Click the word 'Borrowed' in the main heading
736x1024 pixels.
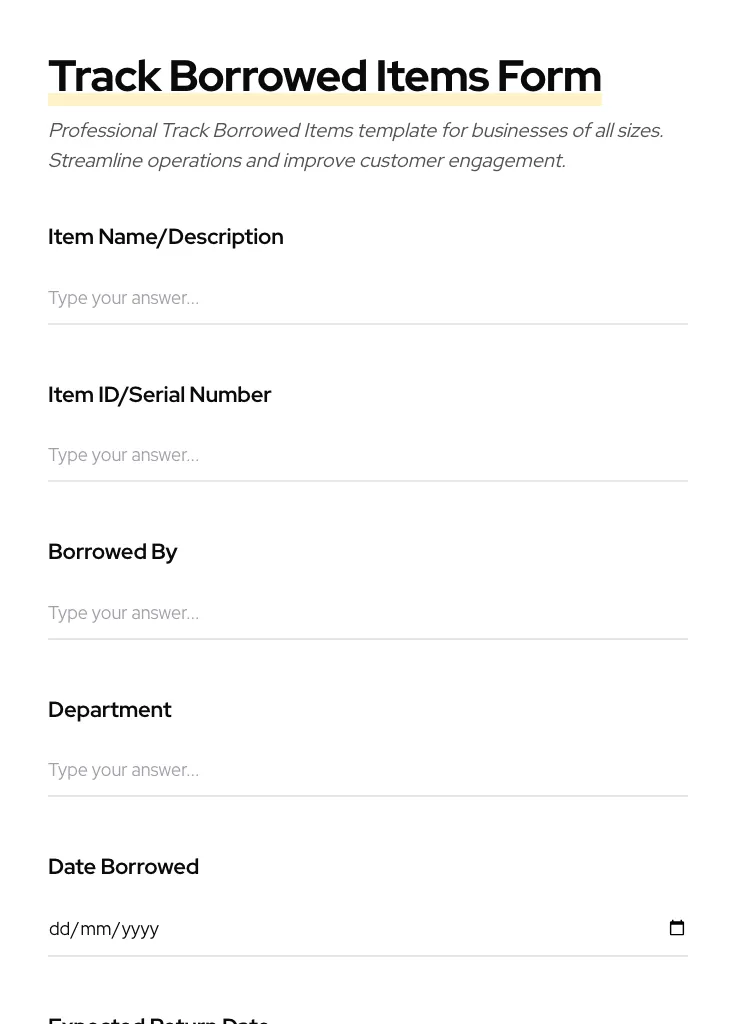[268, 77]
